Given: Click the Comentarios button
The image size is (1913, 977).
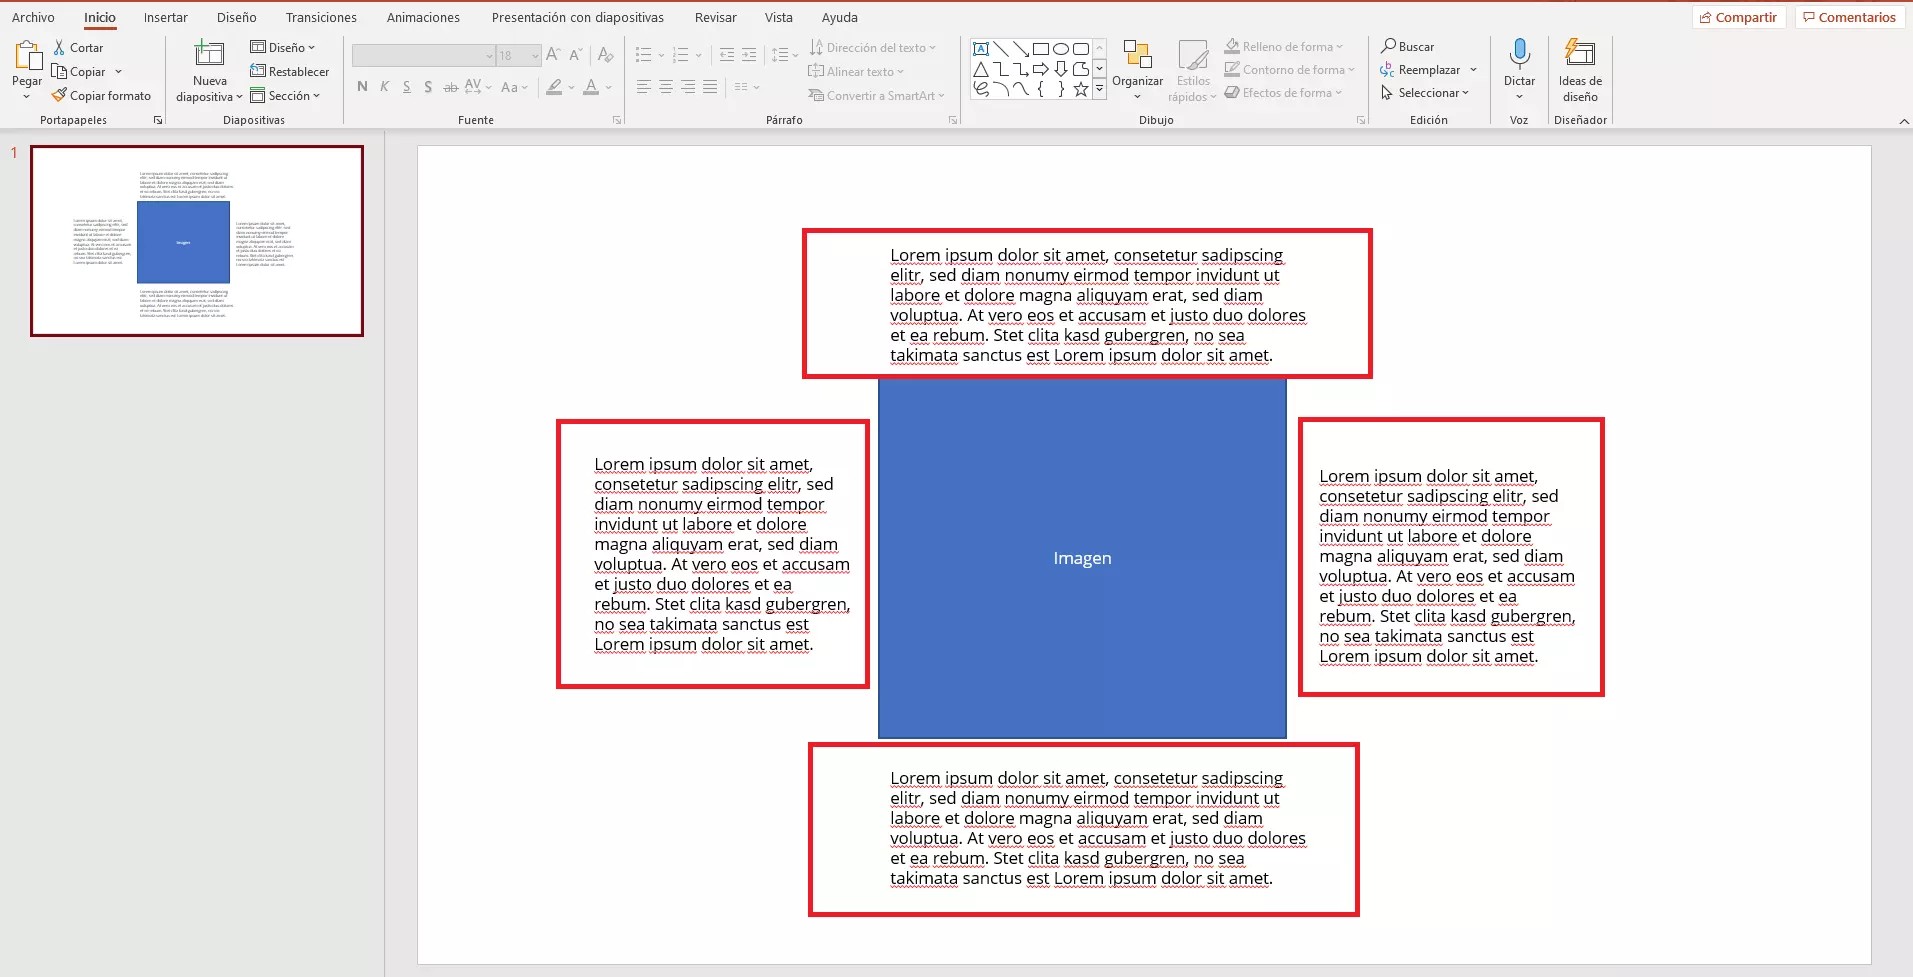Looking at the screenshot, I should tap(1849, 17).
